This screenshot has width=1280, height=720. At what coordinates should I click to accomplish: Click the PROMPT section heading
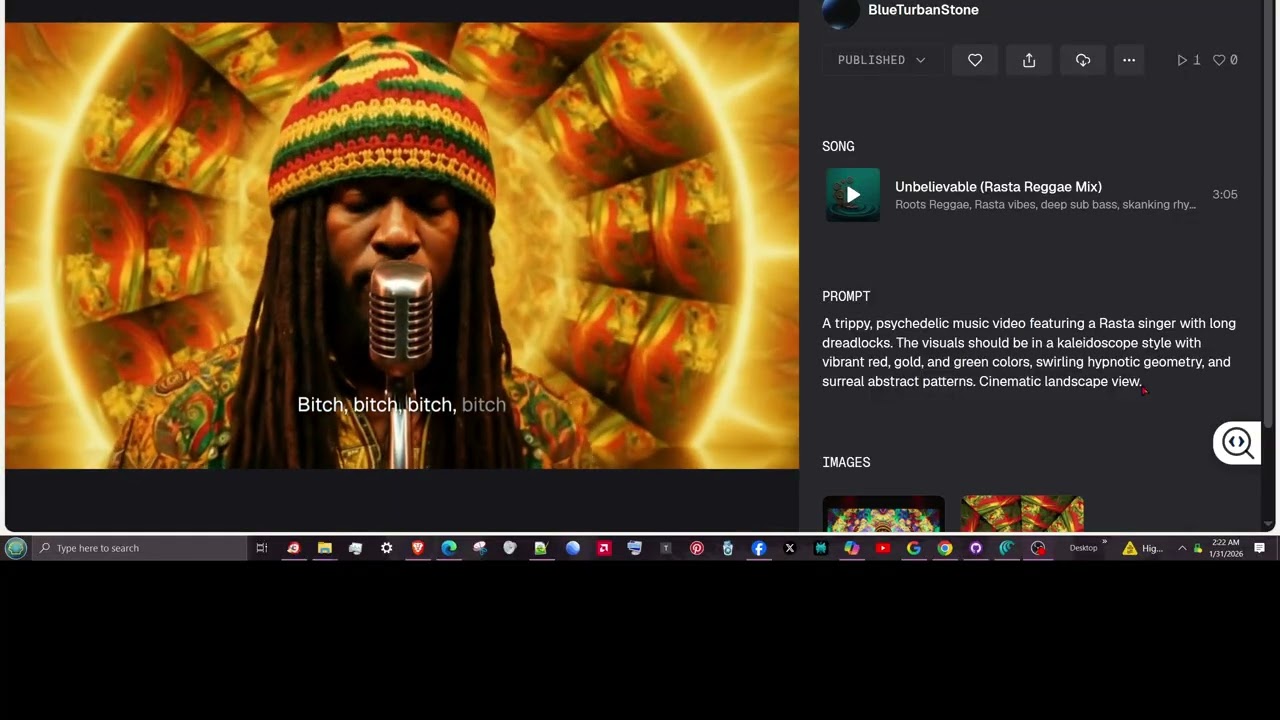pos(846,297)
